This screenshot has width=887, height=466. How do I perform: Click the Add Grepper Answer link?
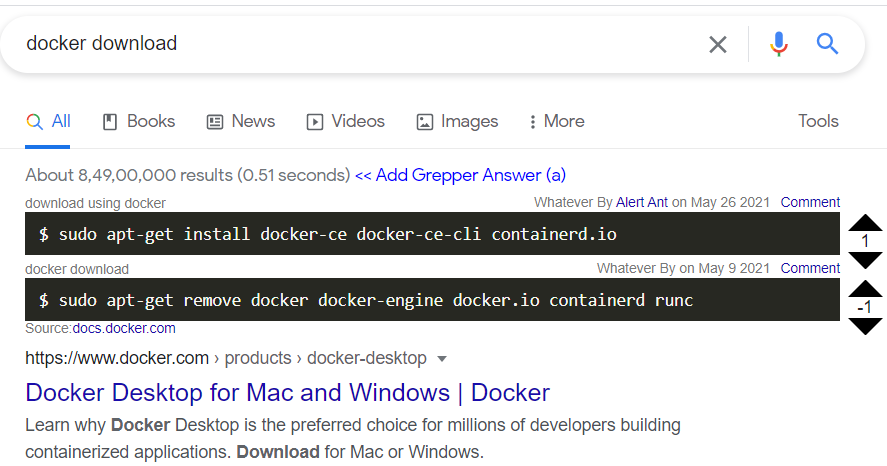460,175
